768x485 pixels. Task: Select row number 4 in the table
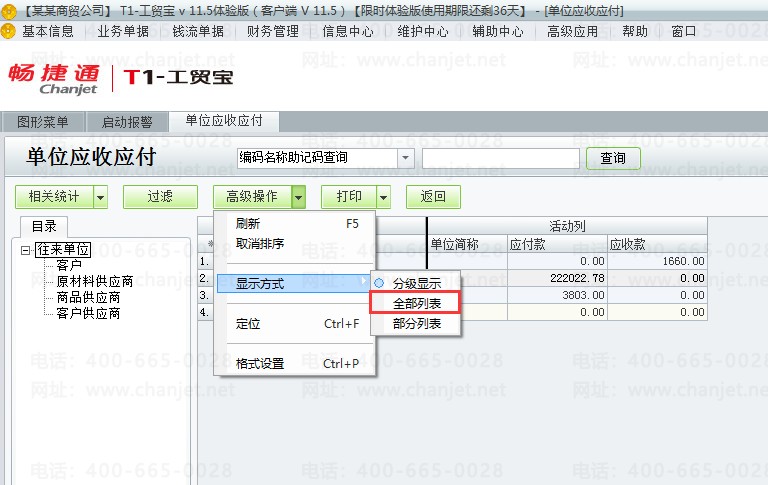(205, 312)
